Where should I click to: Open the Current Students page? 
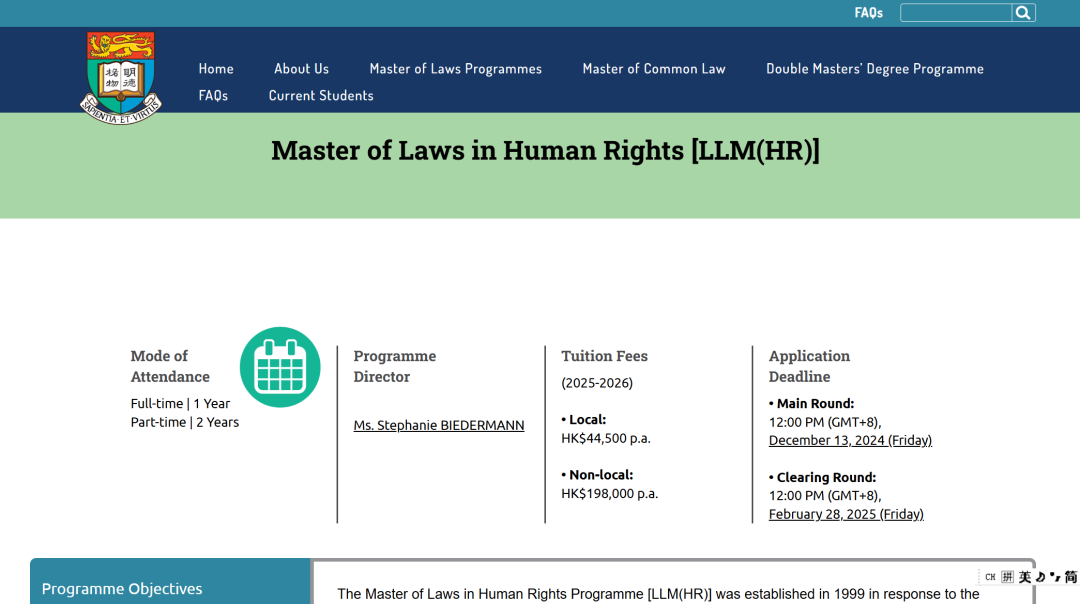point(321,95)
